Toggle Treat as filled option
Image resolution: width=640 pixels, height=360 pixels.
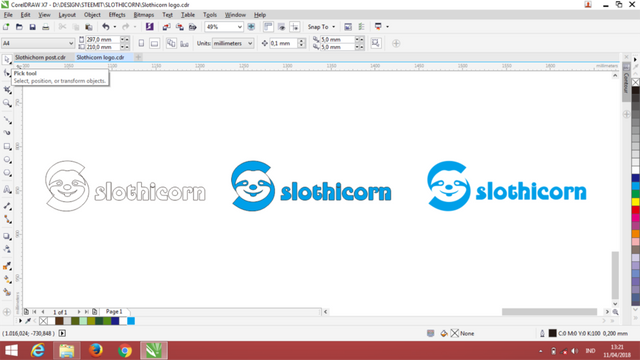point(376,43)
